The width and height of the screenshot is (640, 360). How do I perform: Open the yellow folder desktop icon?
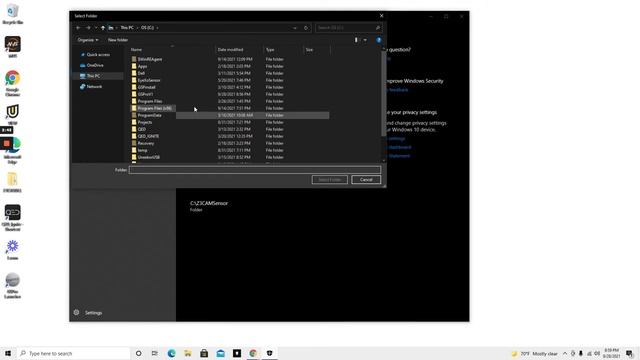(12, 182)
